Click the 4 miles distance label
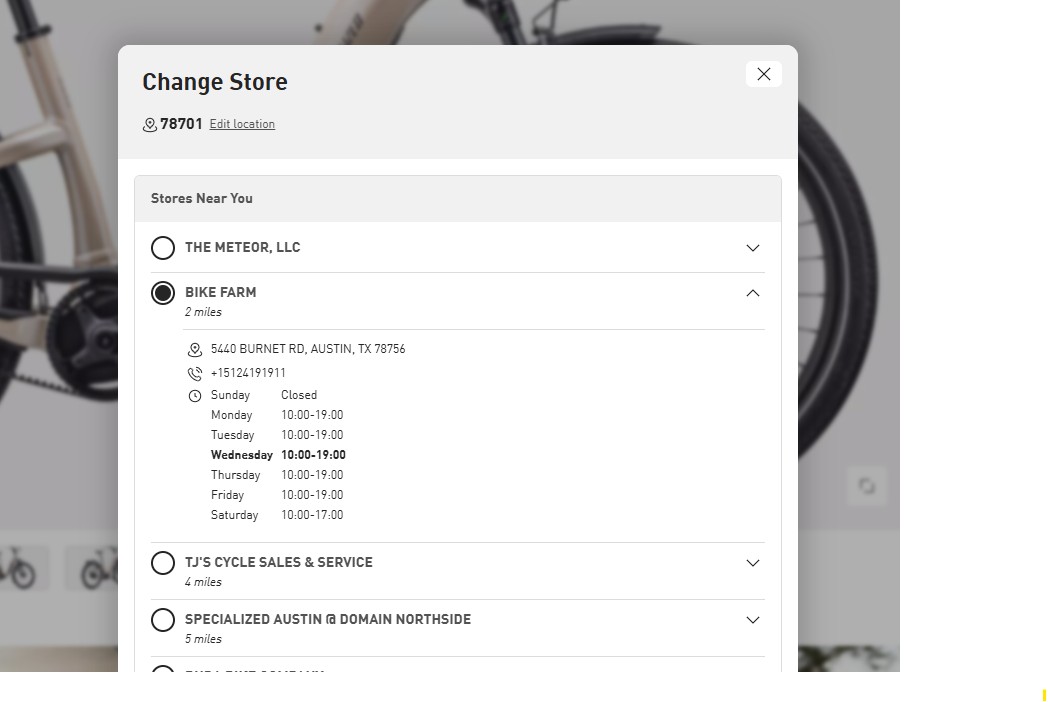The image size is (1048, 702). 203,582
